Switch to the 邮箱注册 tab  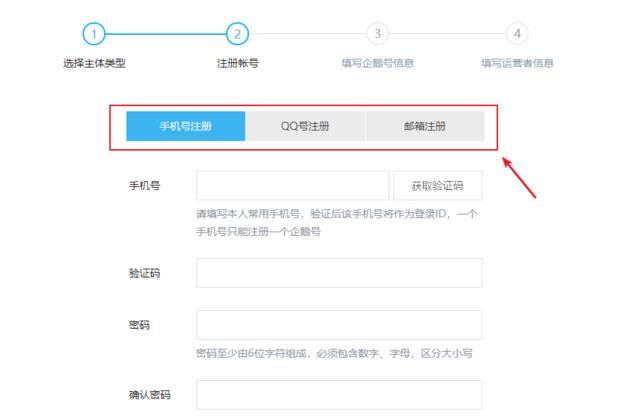pyautogui.click(x=425, y=126)
